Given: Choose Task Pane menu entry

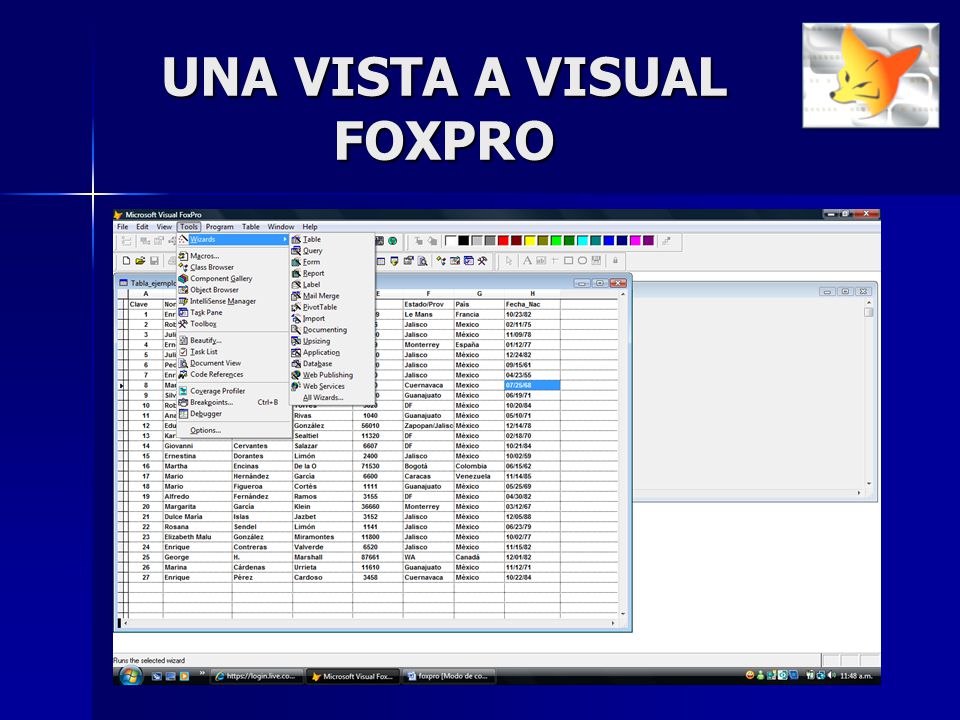Looking at the screenshot, I should (234, 312).
